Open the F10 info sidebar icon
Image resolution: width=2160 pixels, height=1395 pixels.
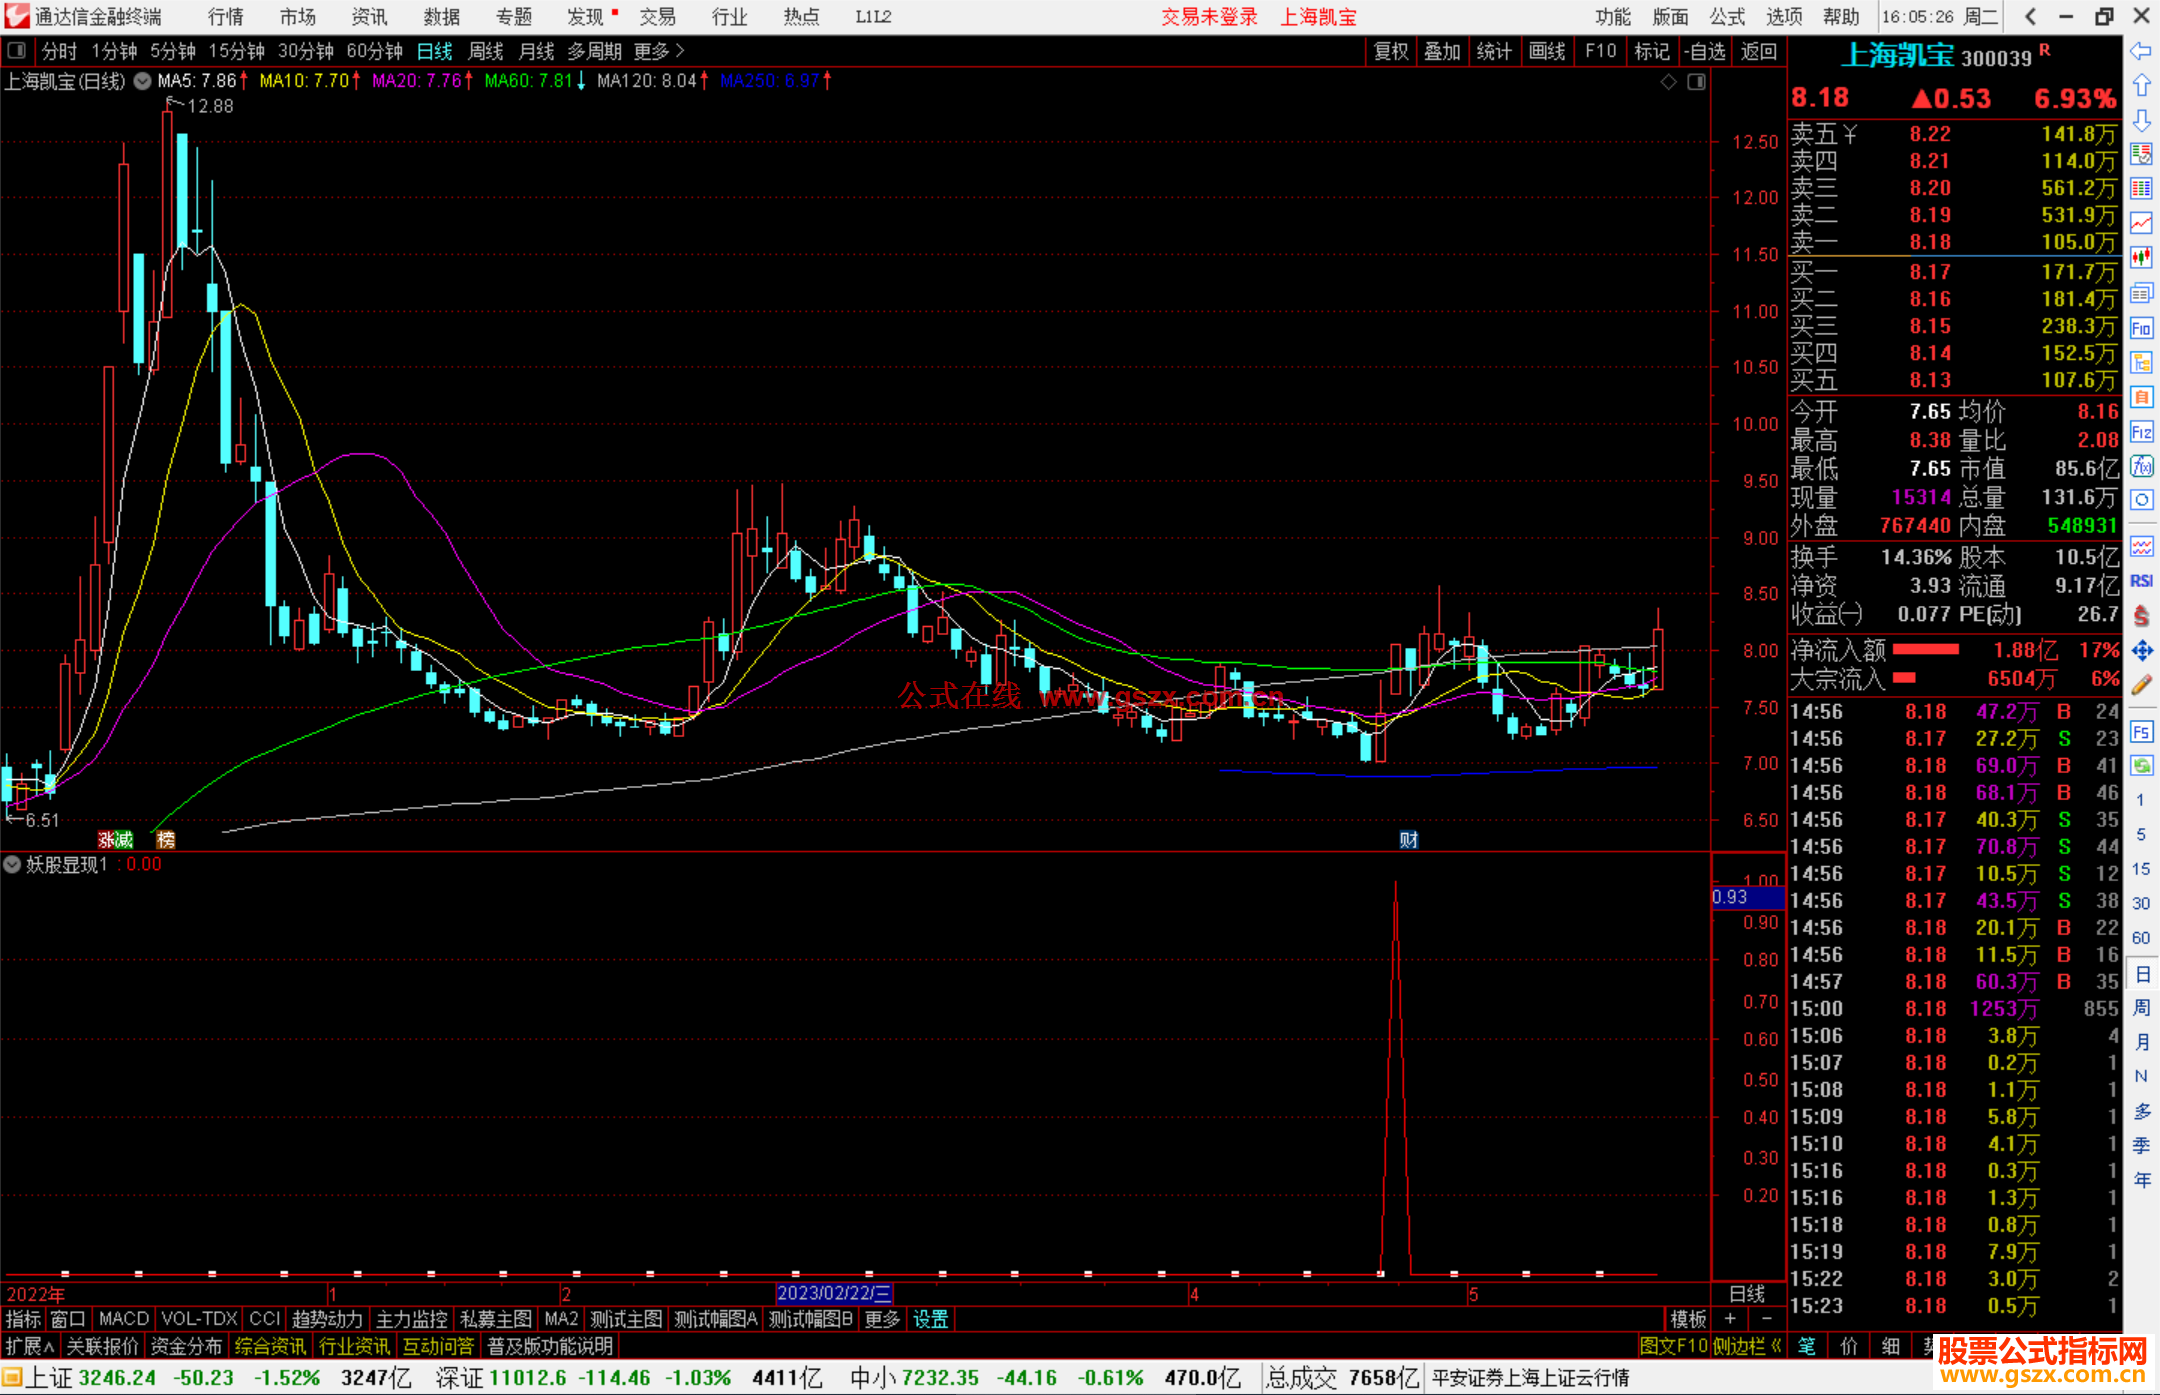point(2141,328)
